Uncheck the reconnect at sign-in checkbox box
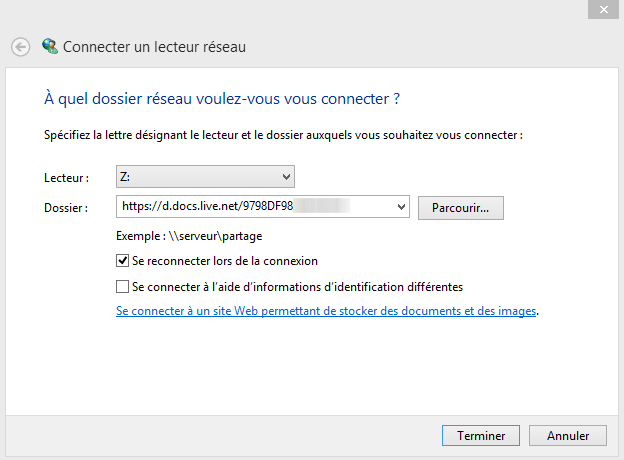This screenshot has width=624, height=460. point(123,261)
